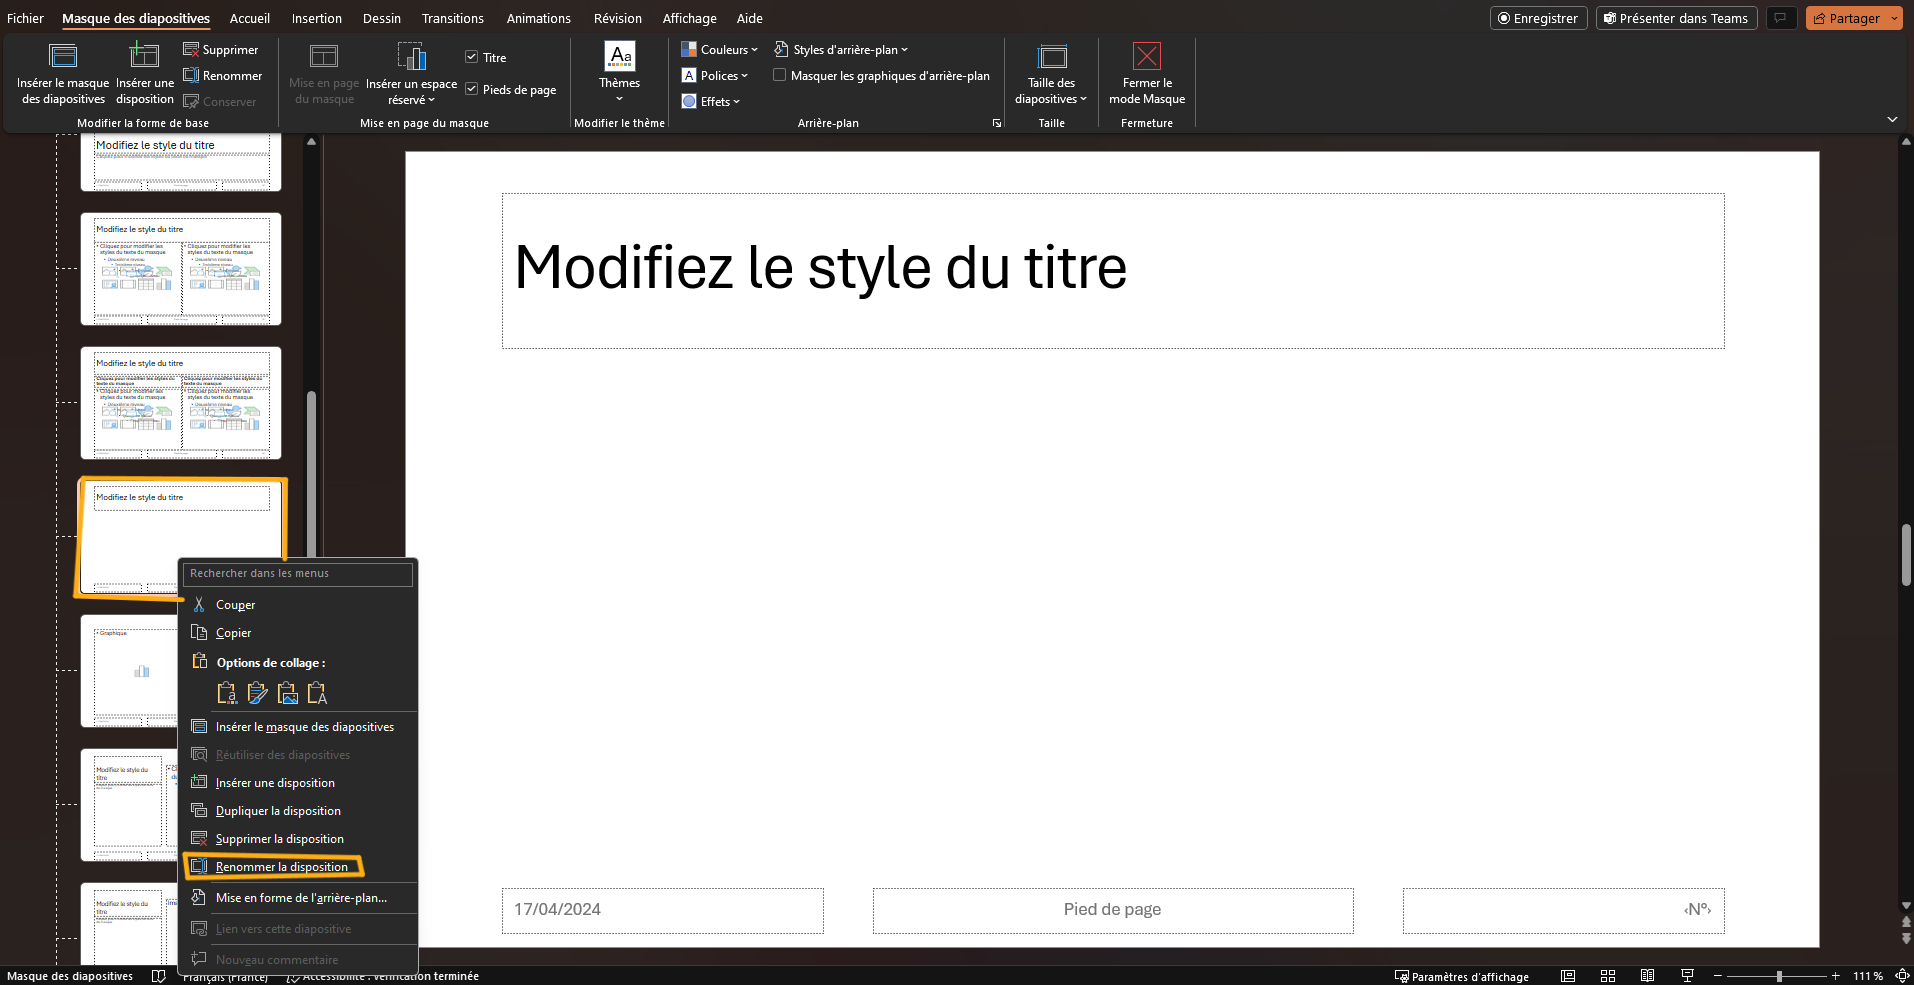Paste as picture icon
This screenshot has height=985, width=1914.
point(288,693)
